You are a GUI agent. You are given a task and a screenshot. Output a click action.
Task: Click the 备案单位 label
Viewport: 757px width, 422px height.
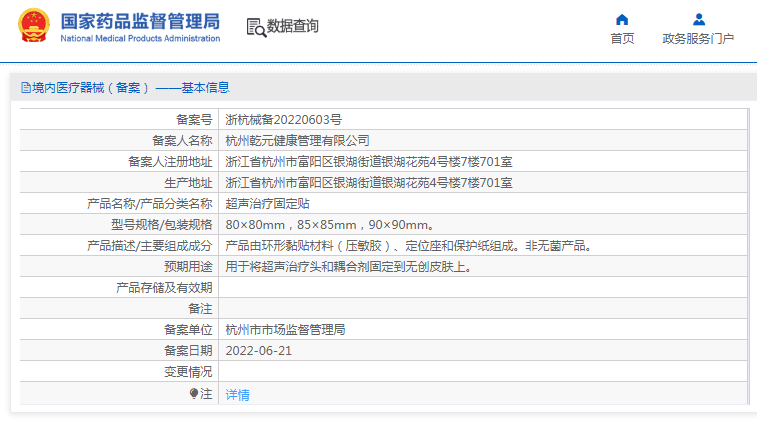pos(188,330)
